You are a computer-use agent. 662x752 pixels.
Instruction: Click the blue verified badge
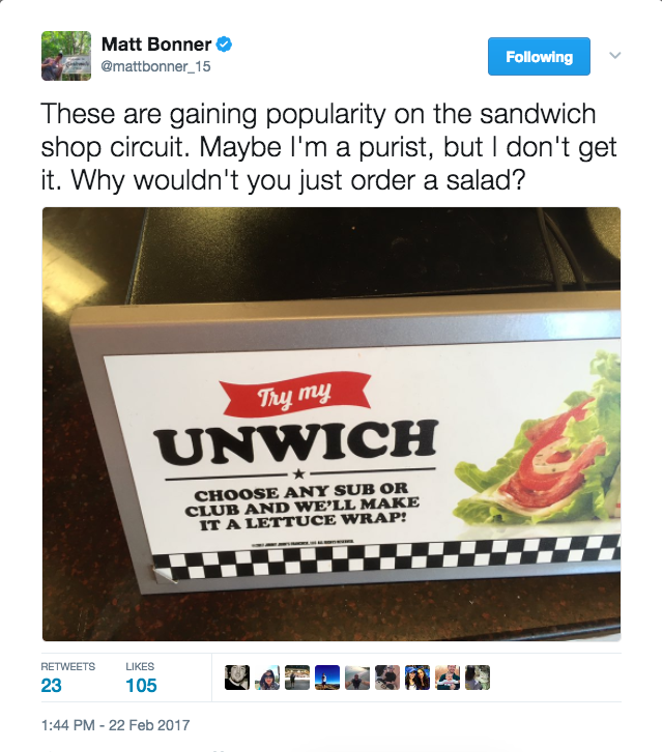224,45
